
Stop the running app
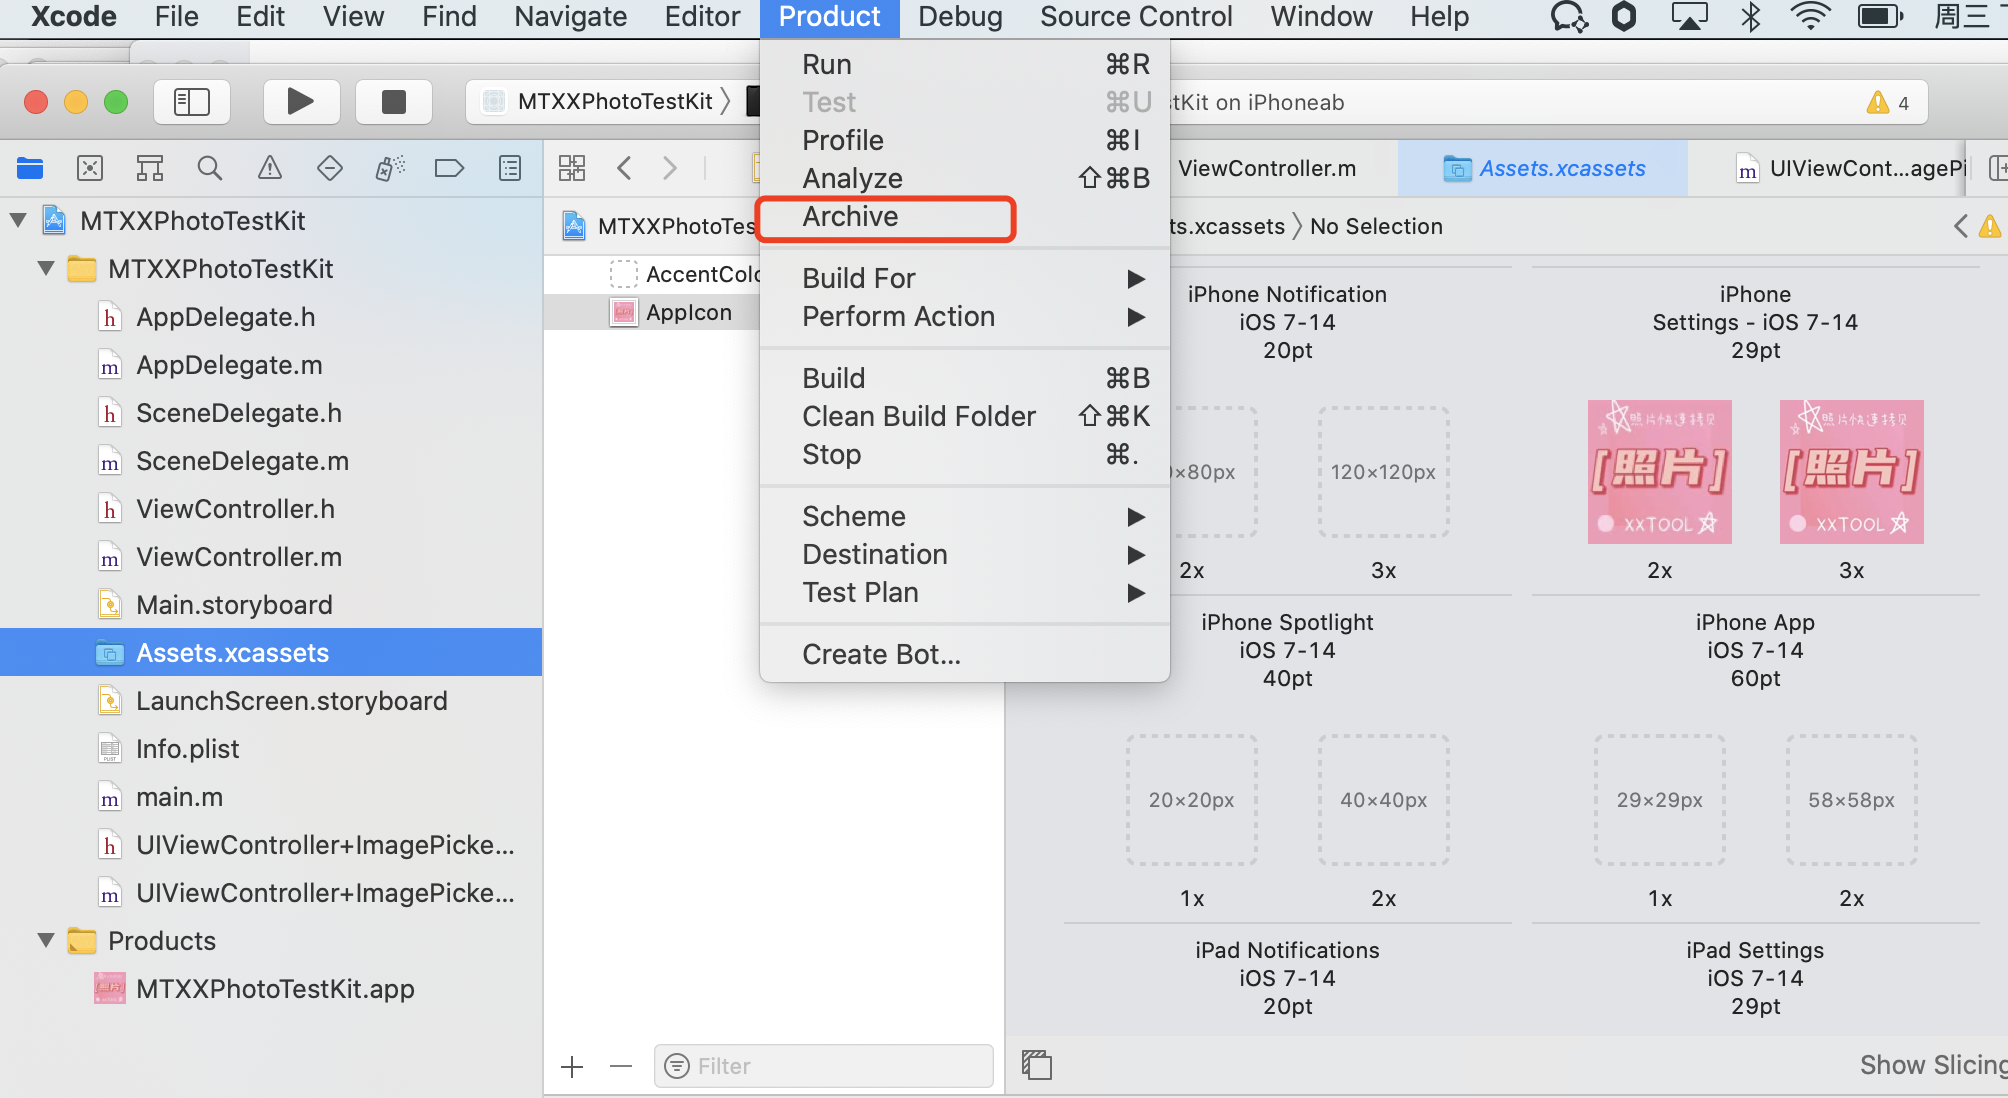393,101
